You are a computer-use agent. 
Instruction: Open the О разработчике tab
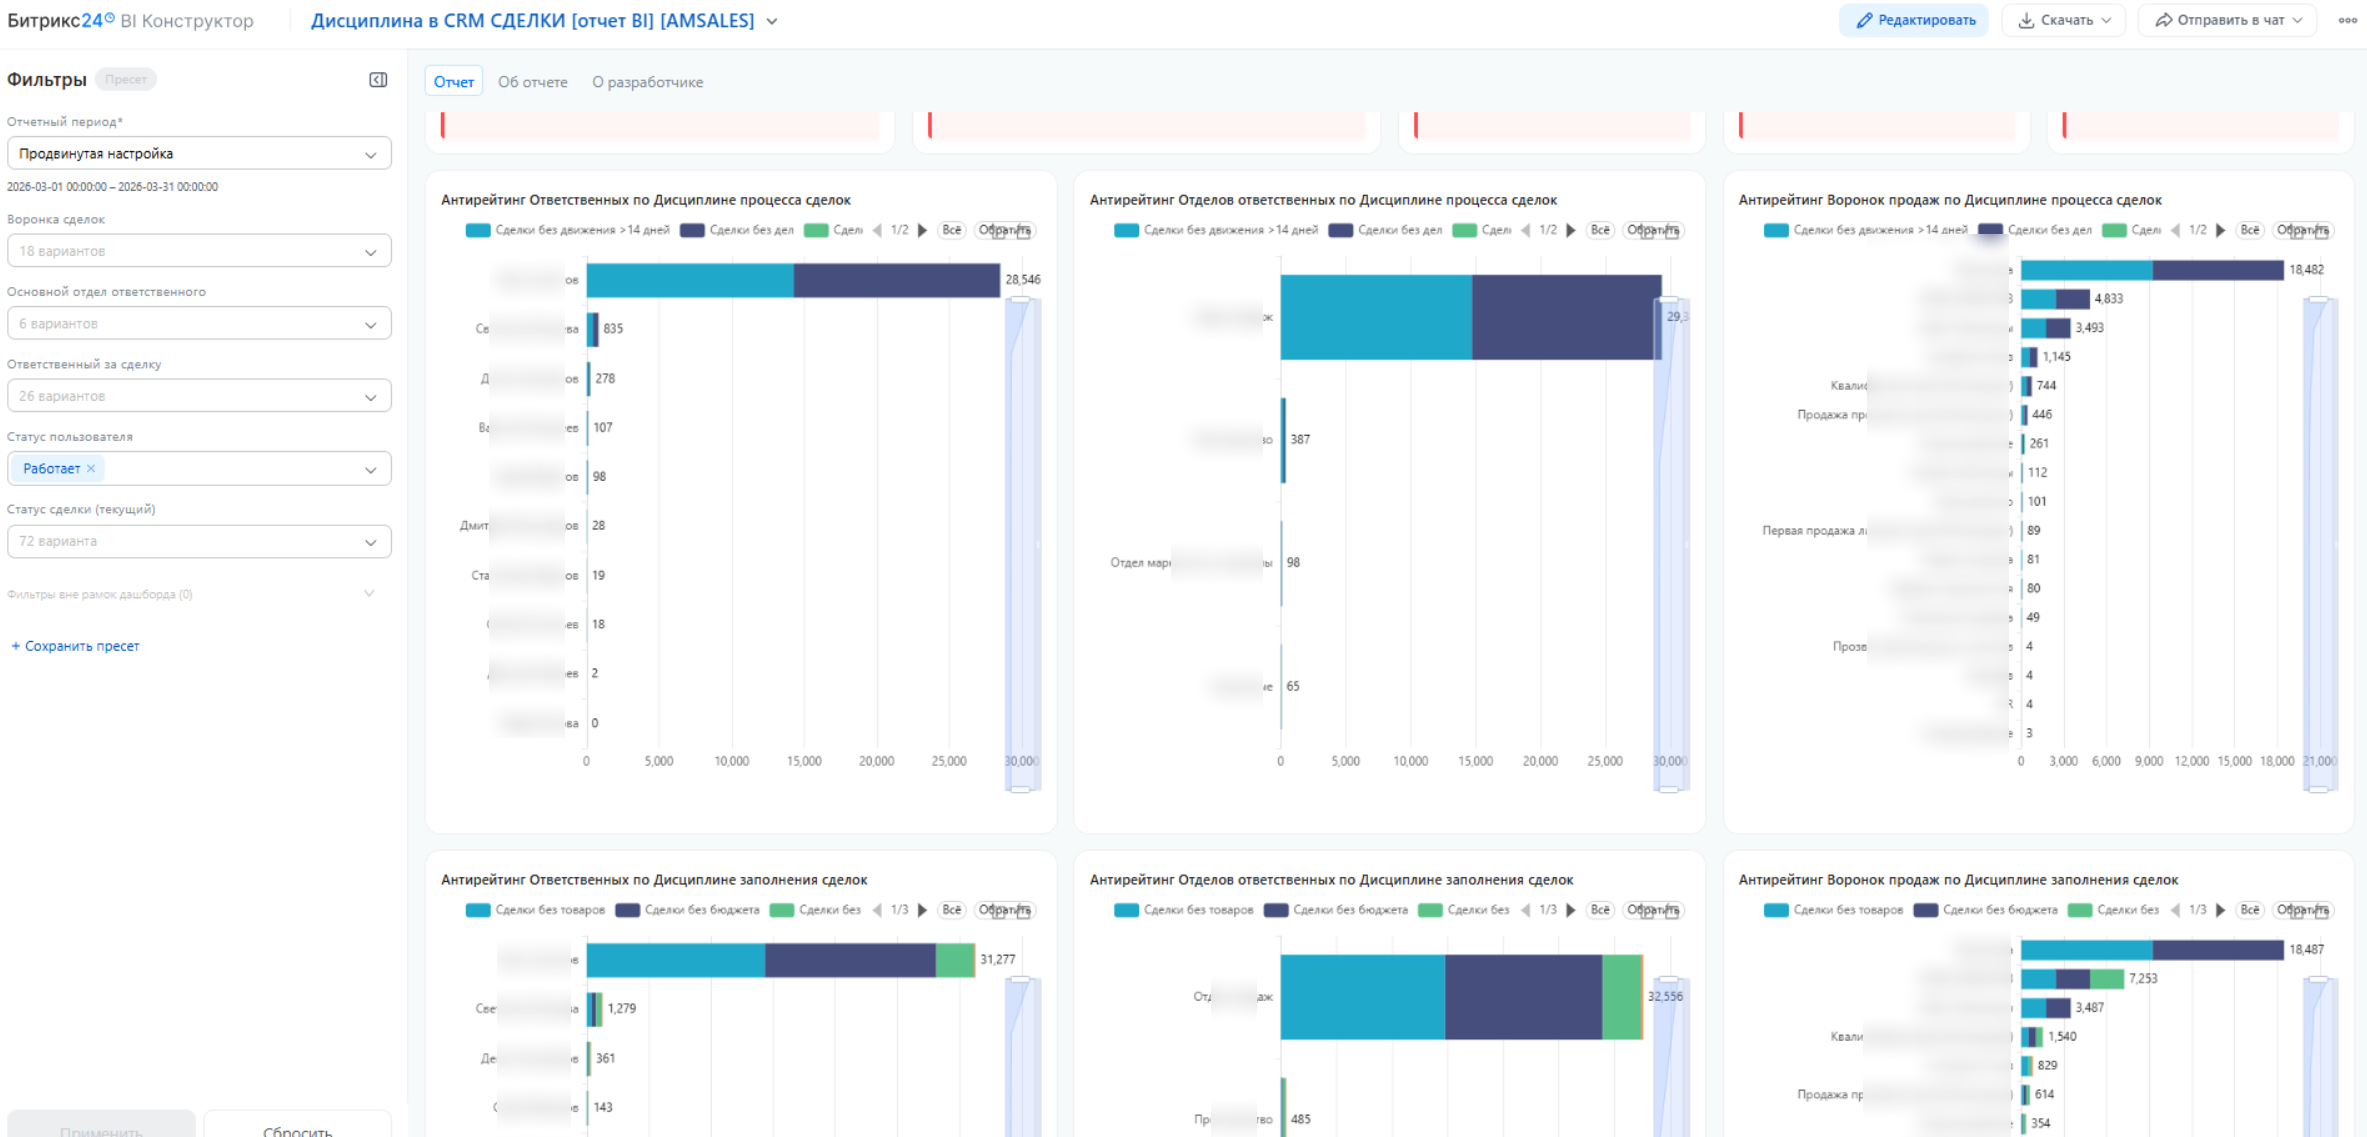point(647,82)
